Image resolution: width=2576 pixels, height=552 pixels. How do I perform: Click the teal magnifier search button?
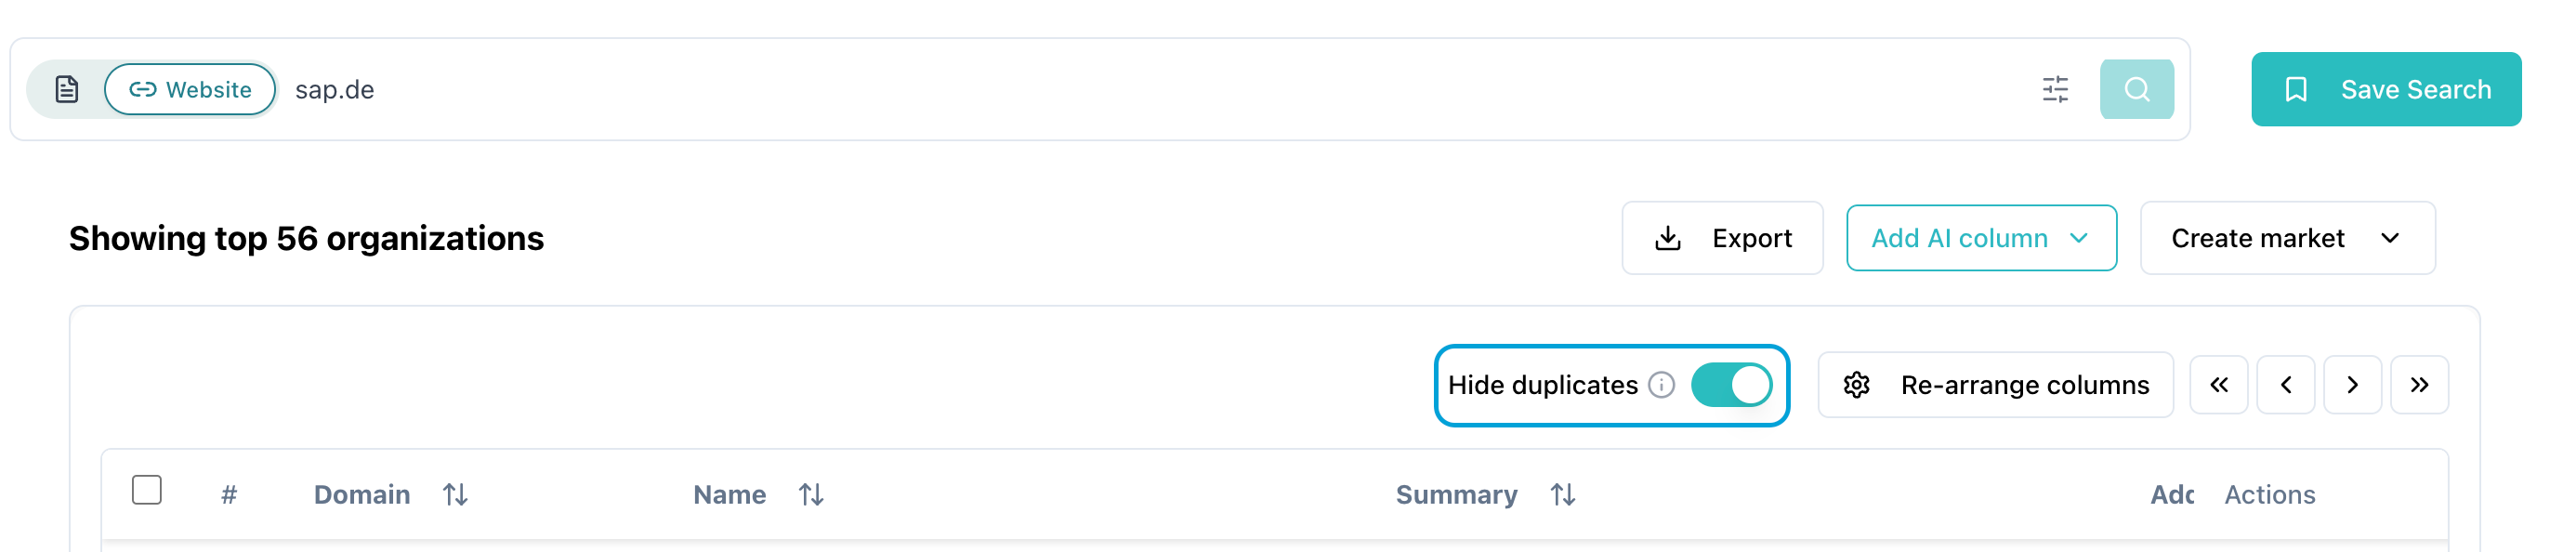point(2136,90)
